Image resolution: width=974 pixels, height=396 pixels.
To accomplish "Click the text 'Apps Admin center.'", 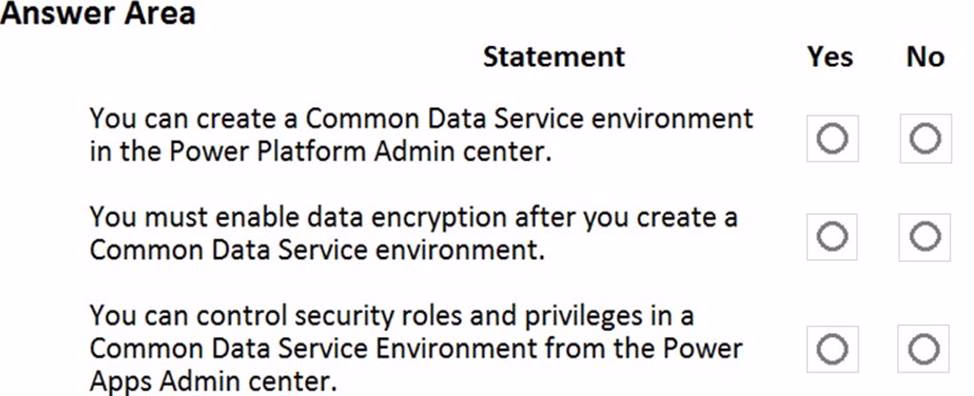I will point(213,382).
